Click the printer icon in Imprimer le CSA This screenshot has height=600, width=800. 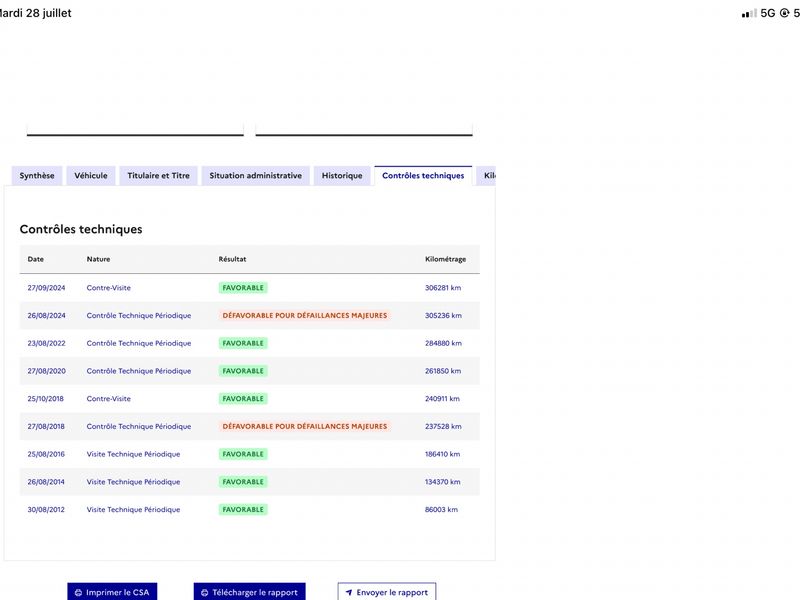pyautogui.click(x=78, y=593)
